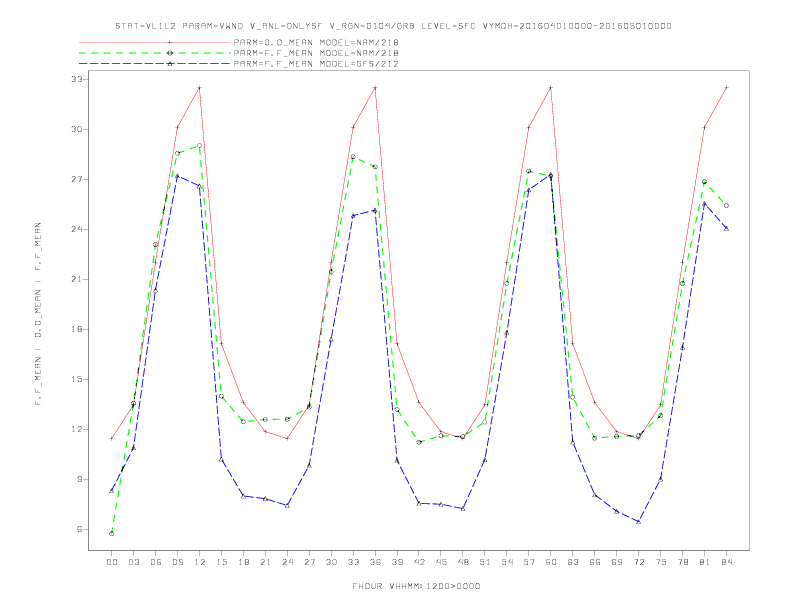The height and width of the screenshot is (612, 792).
Task: Click the x-axis tick label 33
Action: [x=353, y=562]
